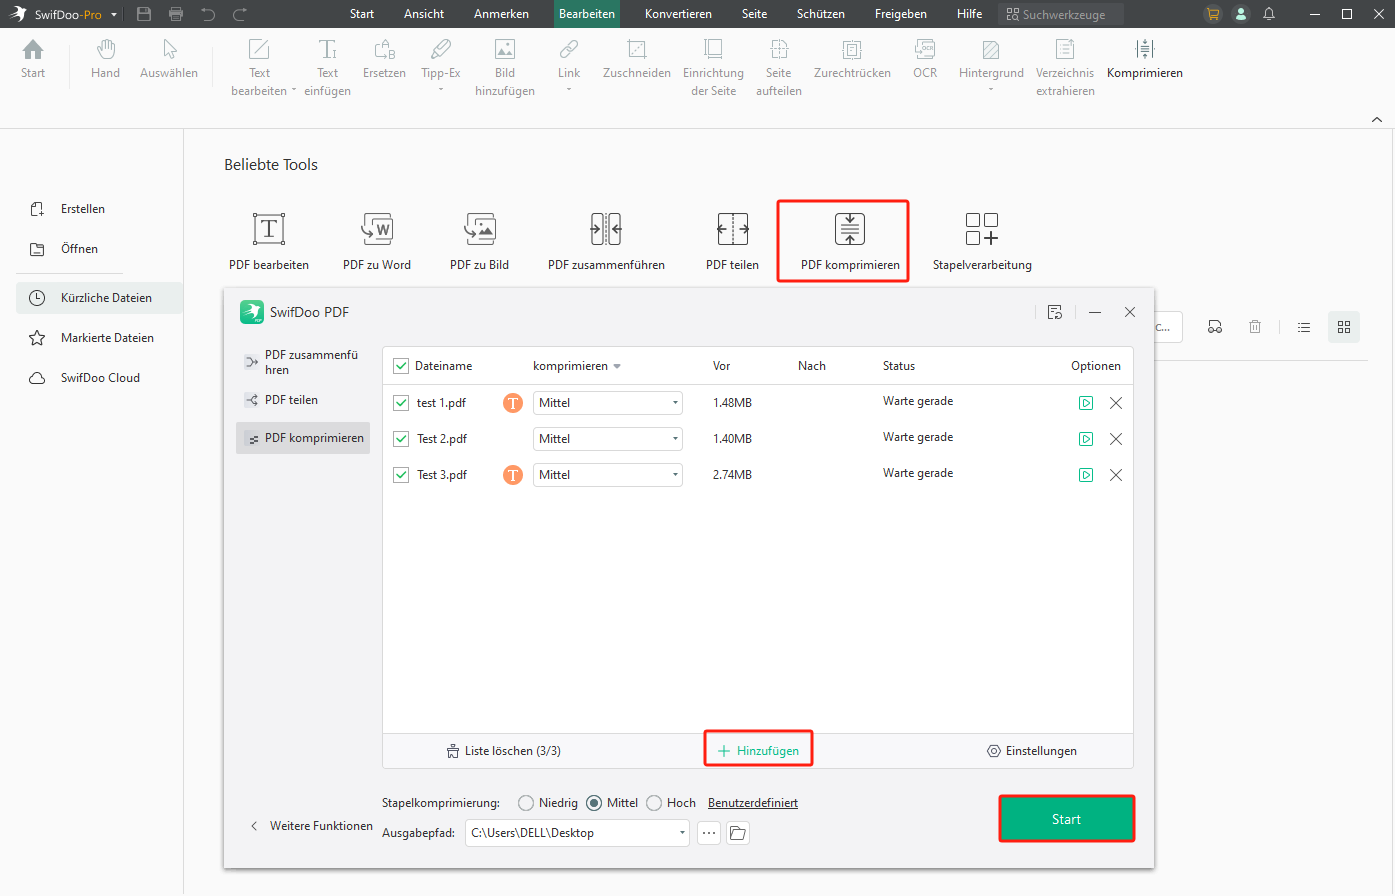Viewport: 1395px width, 896px height.
Task: Toggle the select-all Dateiname checkbox
Action: 401,366
